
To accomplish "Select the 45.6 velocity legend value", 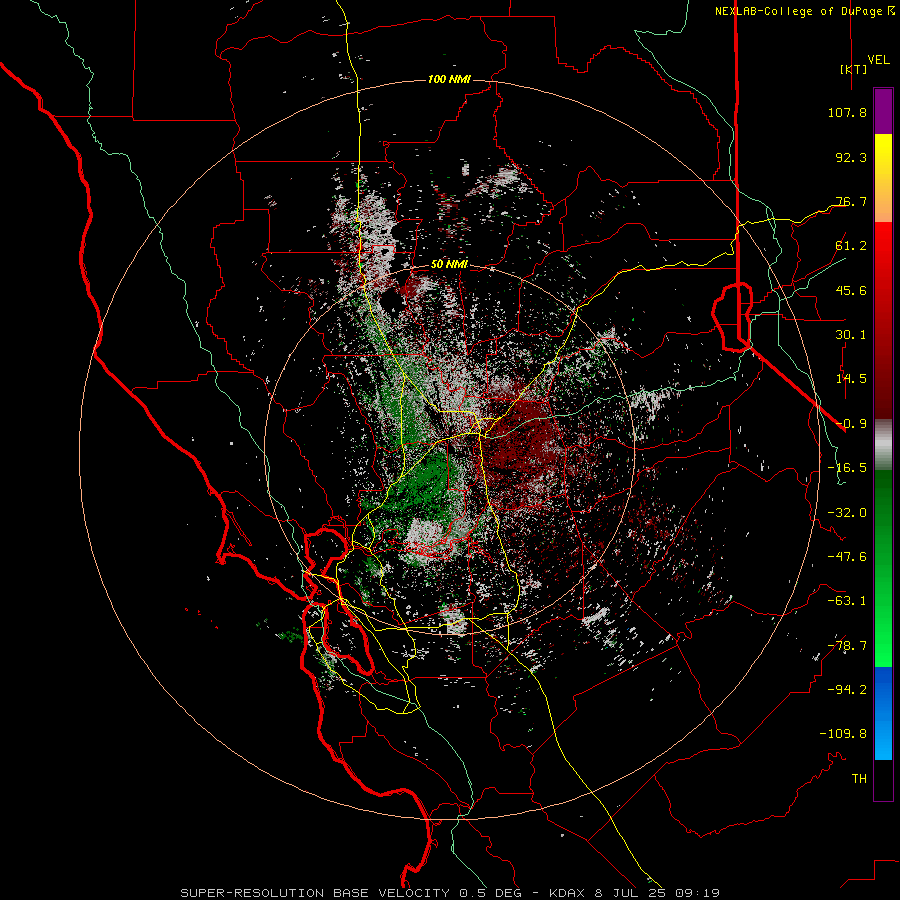I will [851, 290].
